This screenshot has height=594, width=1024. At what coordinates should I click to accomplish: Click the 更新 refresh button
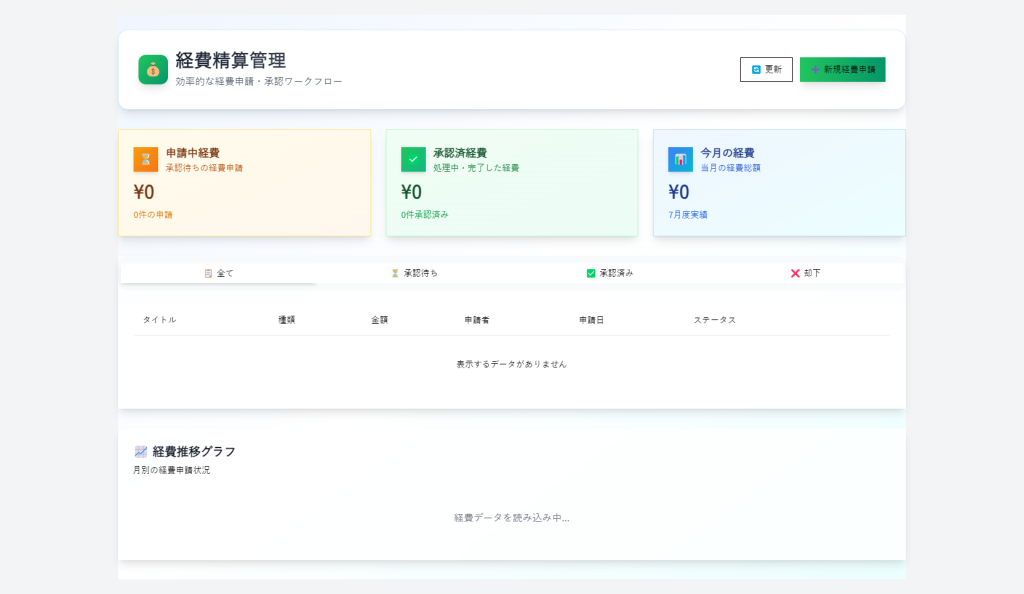[766, 70]
